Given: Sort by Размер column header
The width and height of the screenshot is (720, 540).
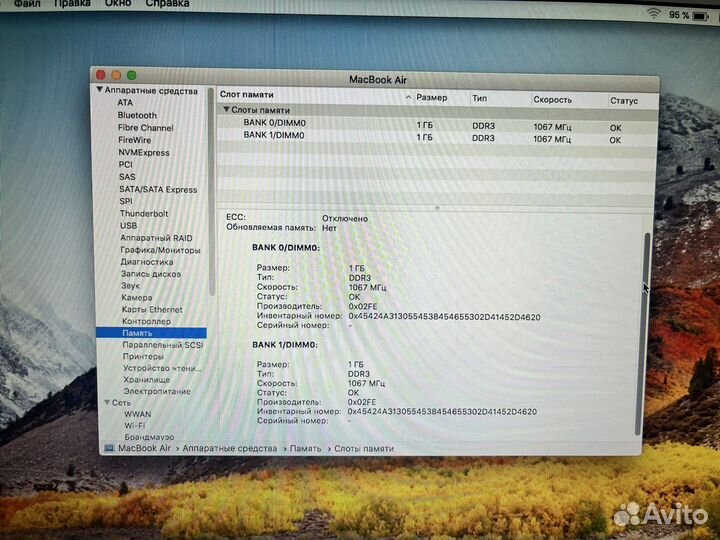Looking at the screenshot, I should pos(432,97).
